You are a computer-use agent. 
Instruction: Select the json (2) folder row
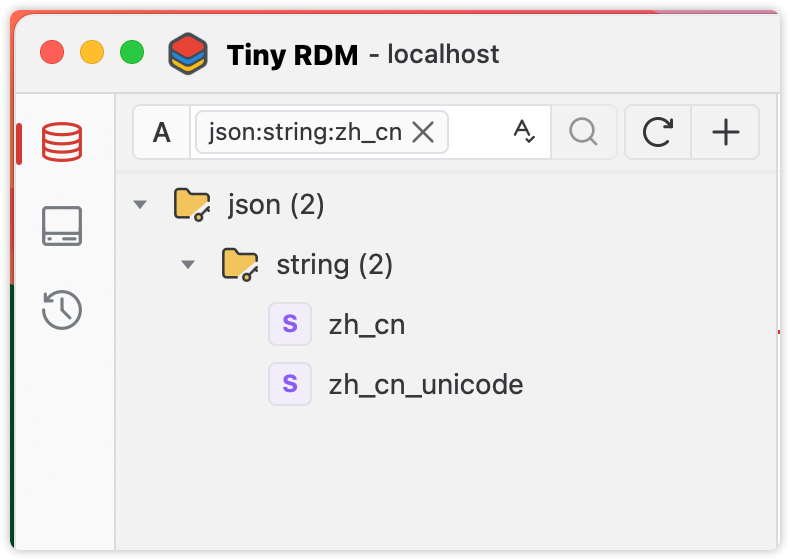tap(447, 205)
